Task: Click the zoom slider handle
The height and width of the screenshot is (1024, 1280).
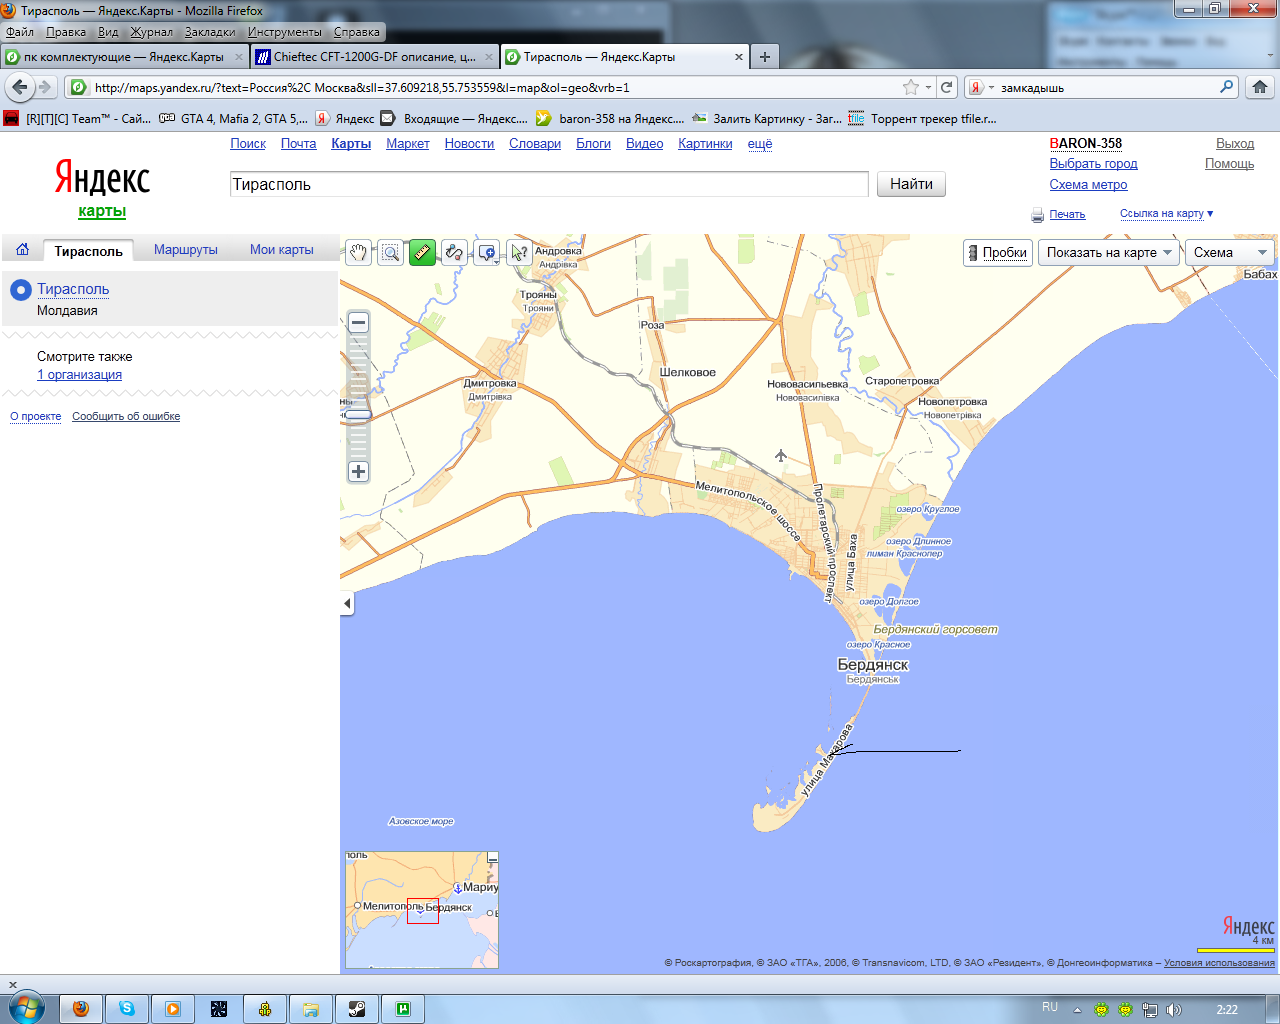Action: [x=358, y=414]
